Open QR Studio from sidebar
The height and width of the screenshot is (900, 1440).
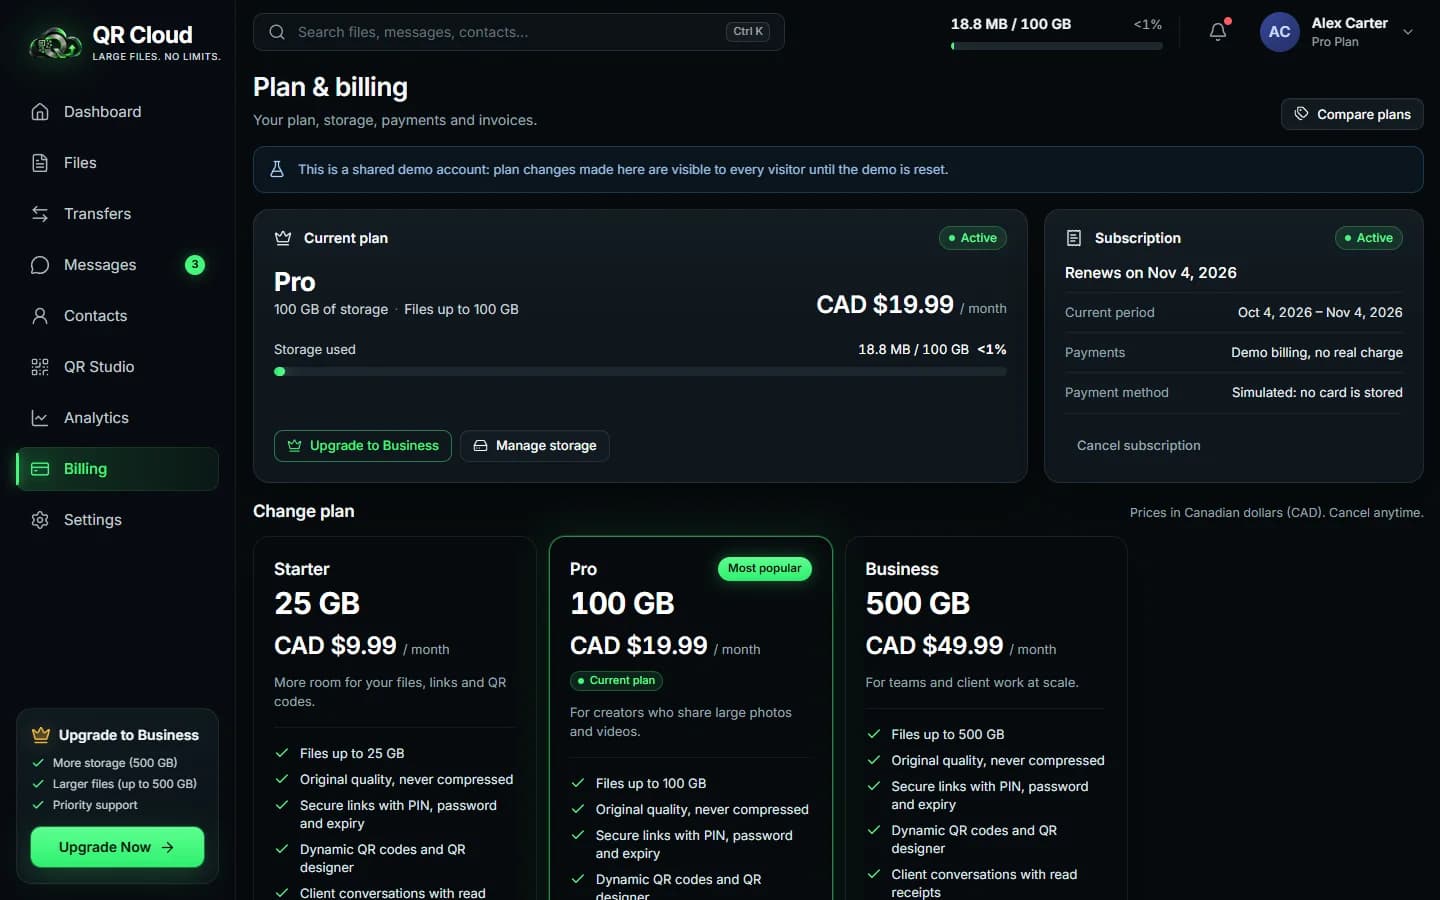pos(117,367)
